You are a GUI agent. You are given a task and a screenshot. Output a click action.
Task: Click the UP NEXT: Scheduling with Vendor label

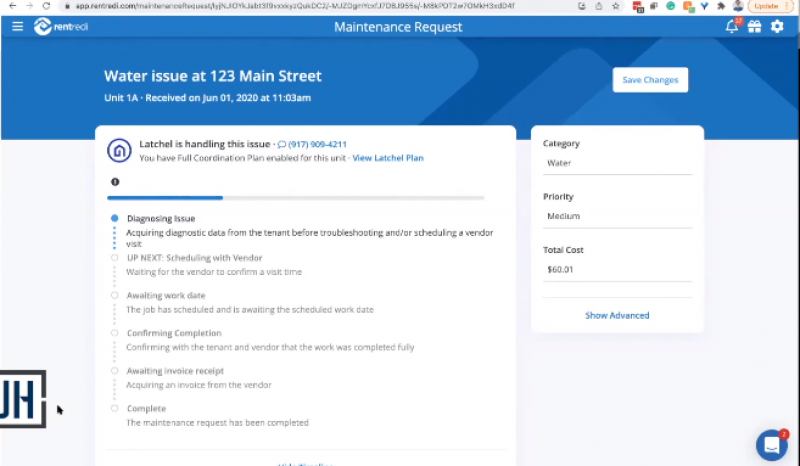click(x=194, y=258)
